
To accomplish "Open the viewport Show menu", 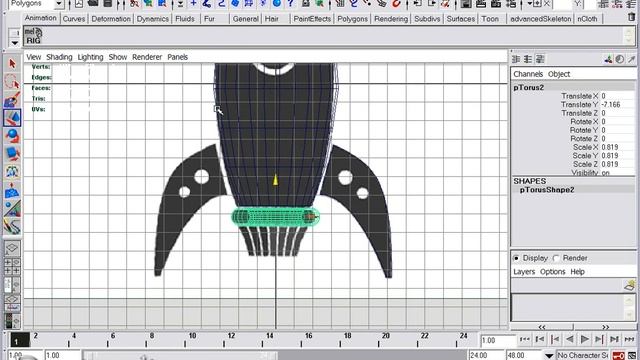I will [x=118, y=57].
